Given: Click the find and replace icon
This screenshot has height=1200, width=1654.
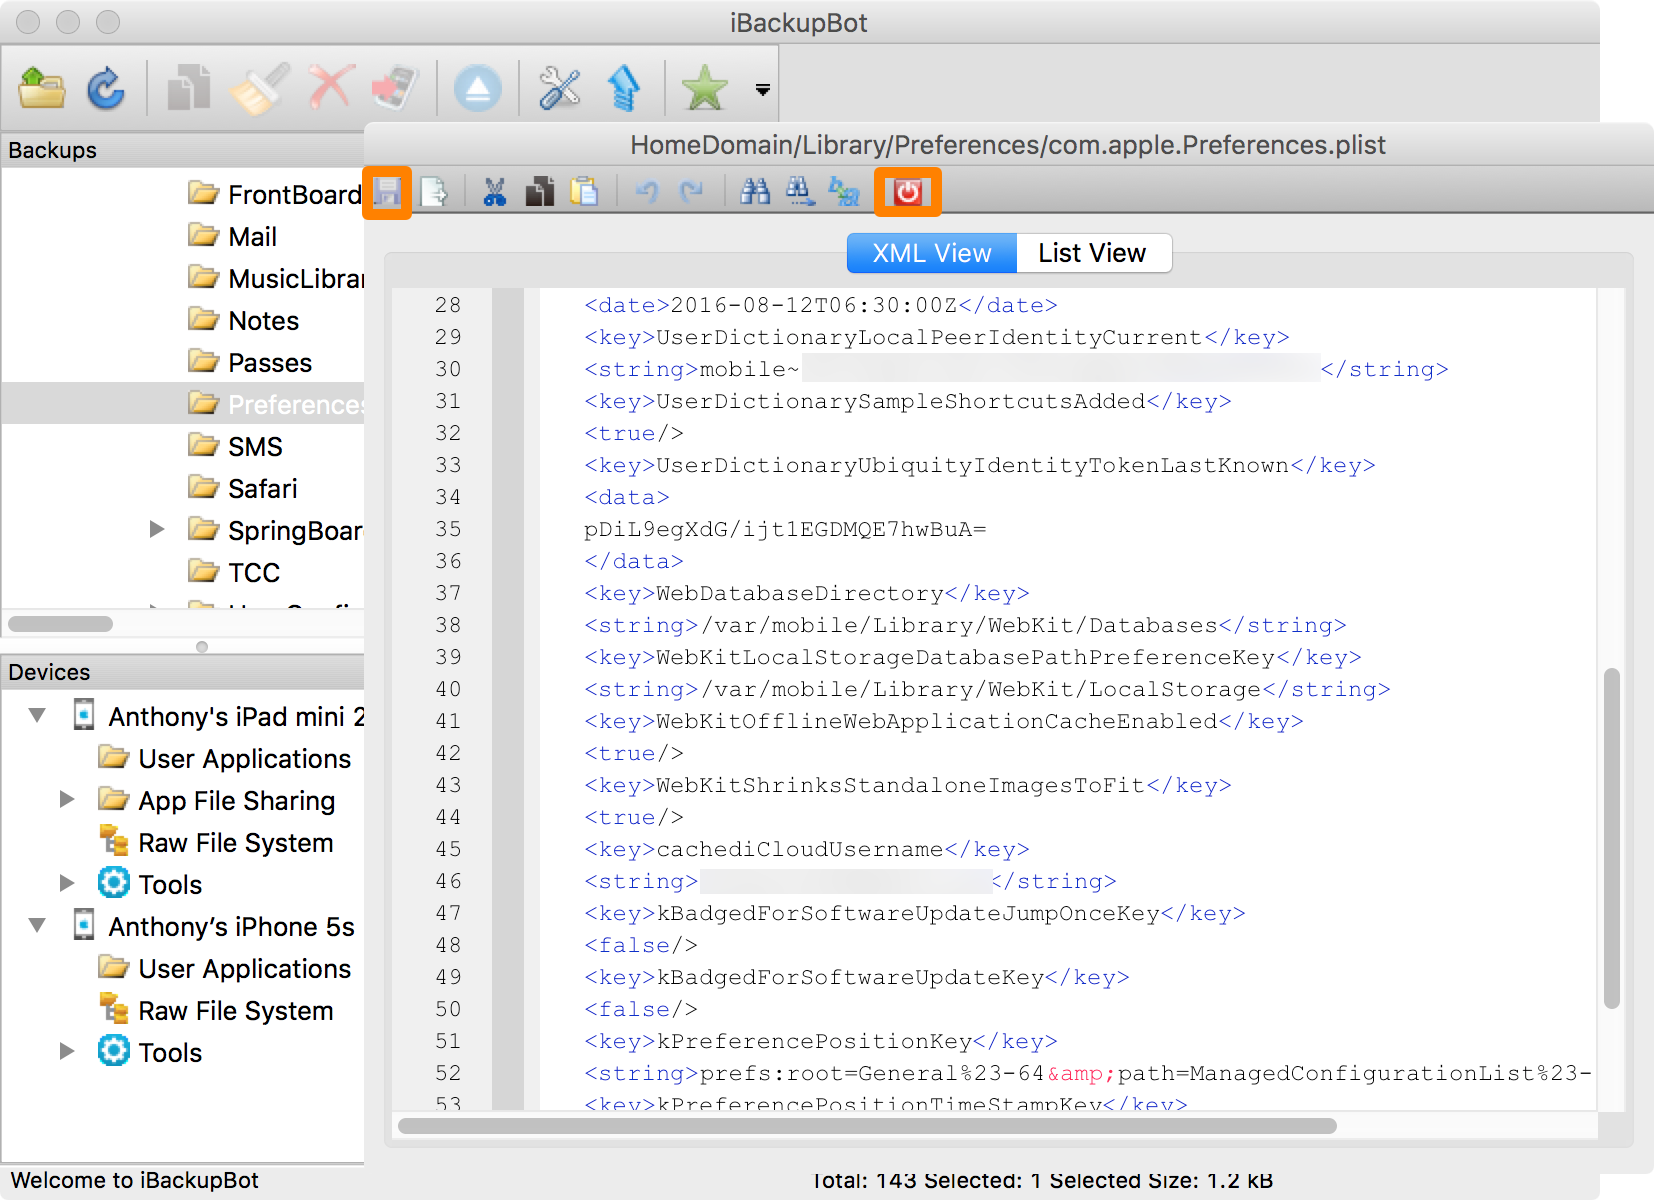Looking at the screenshot, I should pyautogui.click(x=844, y=192).
